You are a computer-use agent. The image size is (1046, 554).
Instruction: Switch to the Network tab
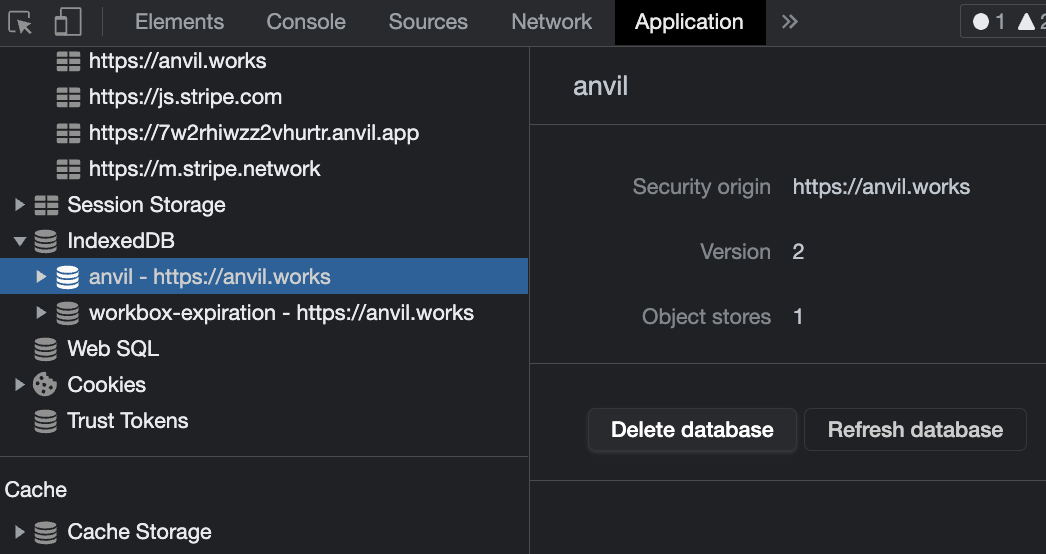pos(551,22)
